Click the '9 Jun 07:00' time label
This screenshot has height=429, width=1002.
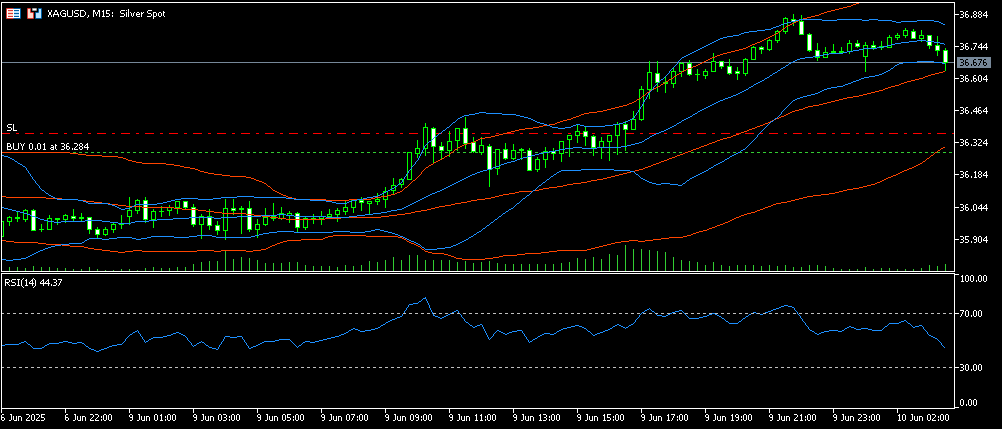pos(343,417)
